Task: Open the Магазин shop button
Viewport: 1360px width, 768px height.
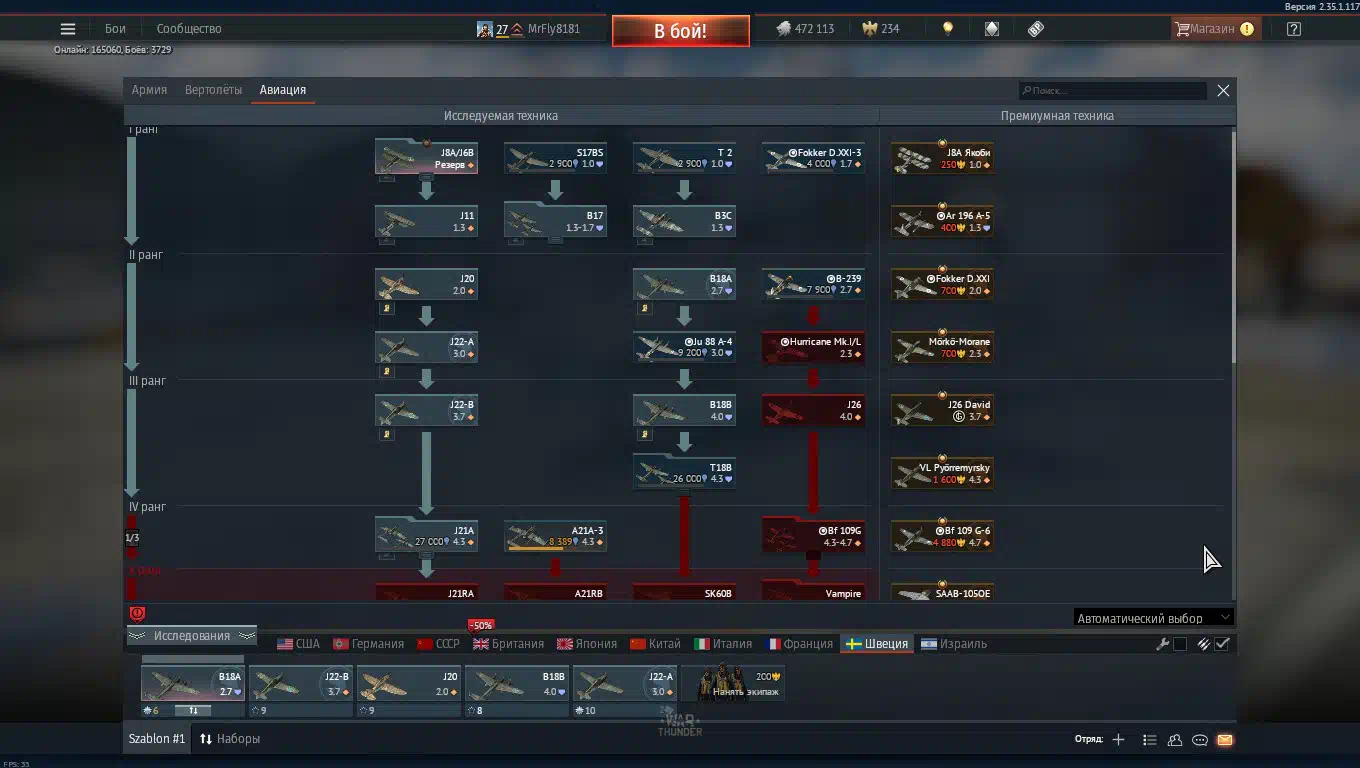Action: click(x=1214, y=29)
